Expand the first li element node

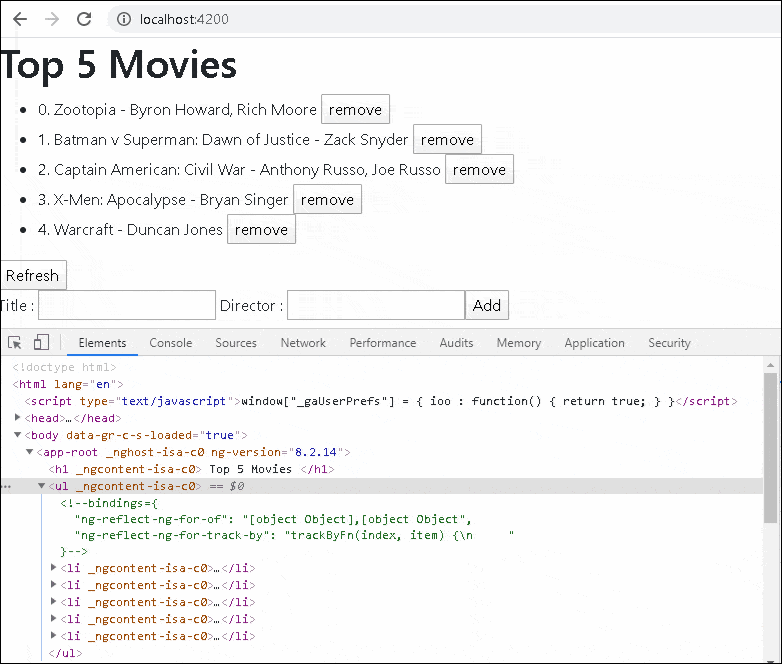[53, 567]
